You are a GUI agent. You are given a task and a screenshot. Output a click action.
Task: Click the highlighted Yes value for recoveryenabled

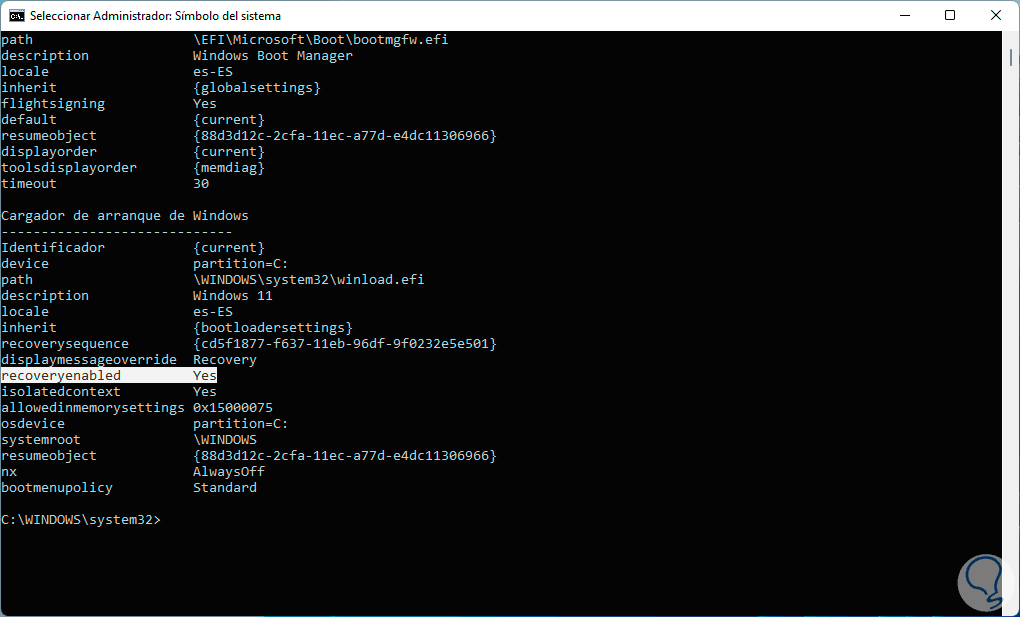click(205, 375)
